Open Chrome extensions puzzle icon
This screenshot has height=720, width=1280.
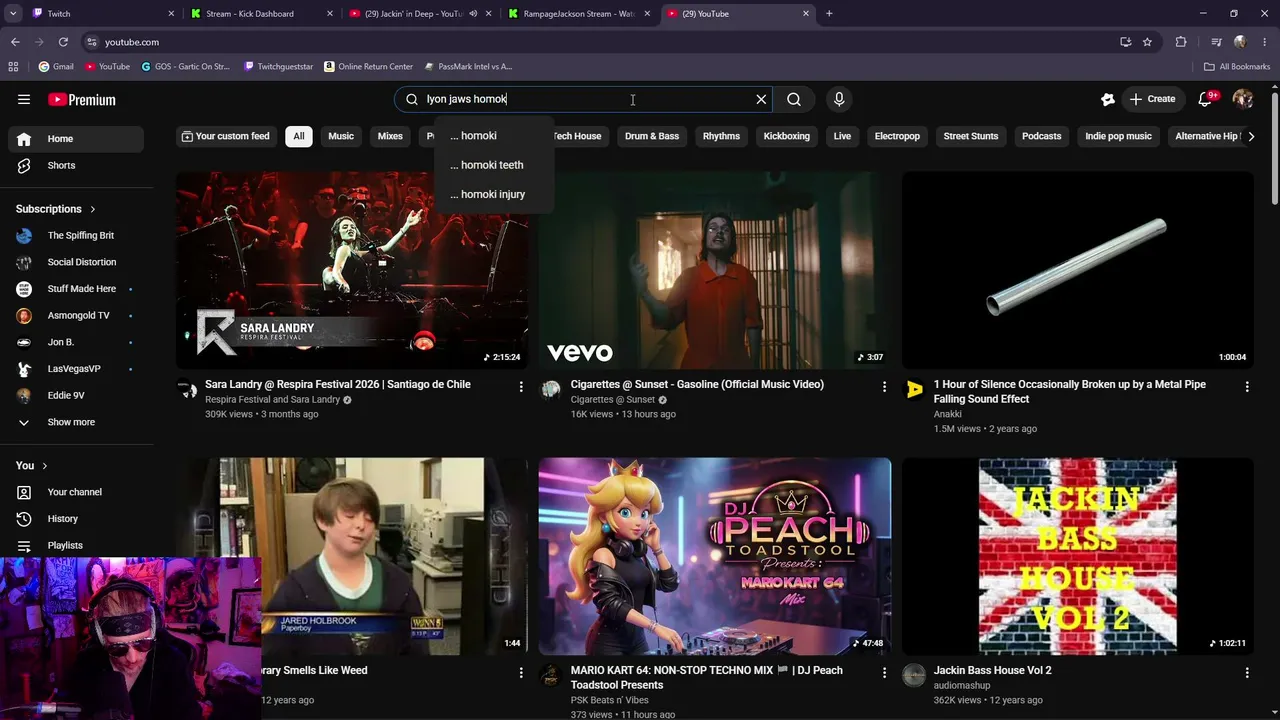[1181, 42]
